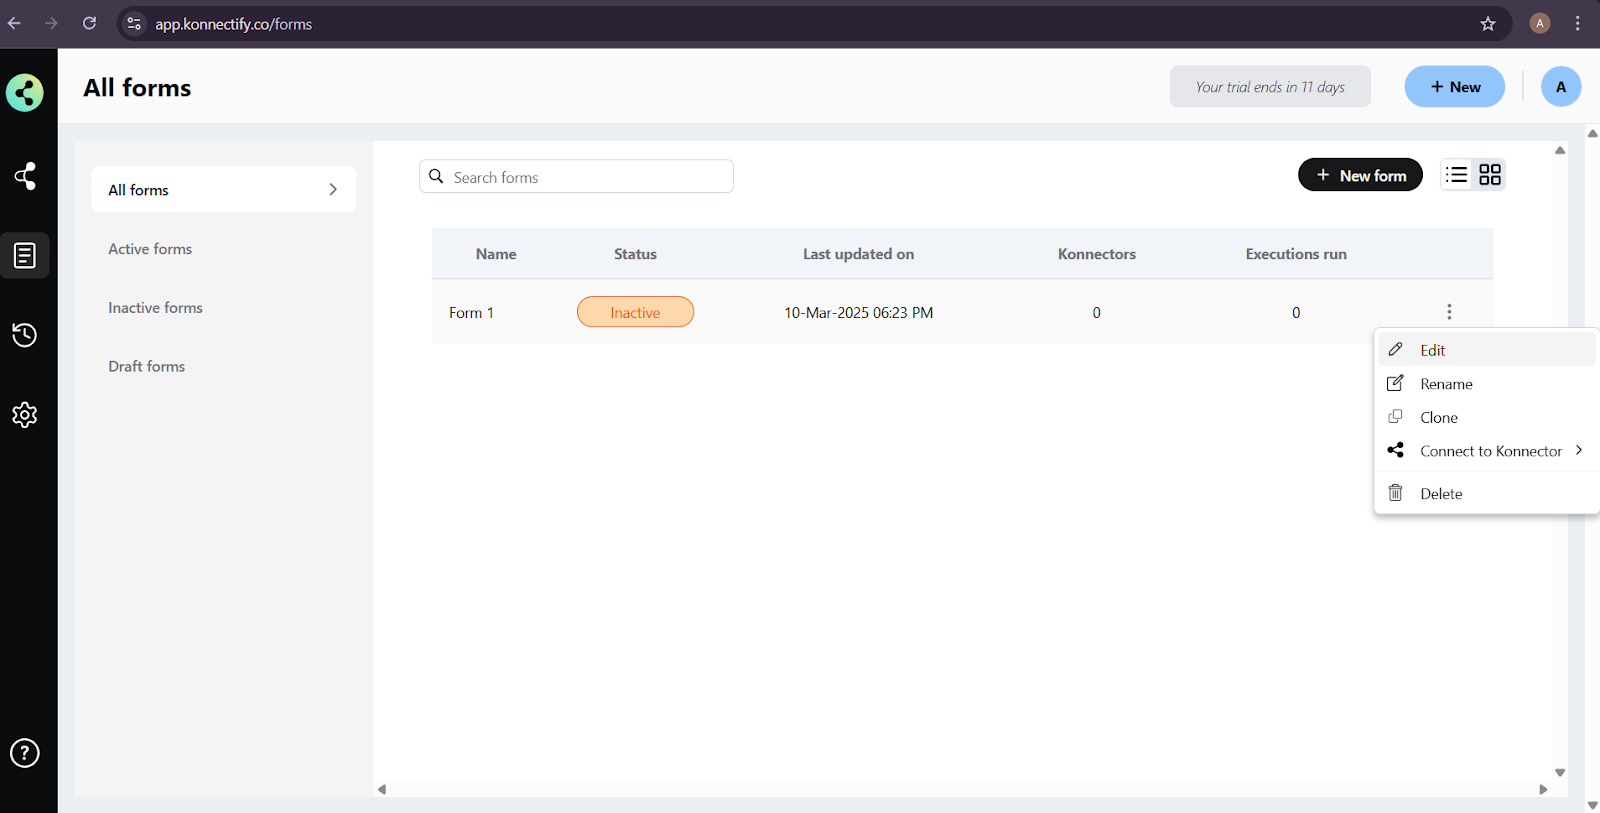Select Clone from the context menu
The image size is (1600, 813).
pos(1486,417)
